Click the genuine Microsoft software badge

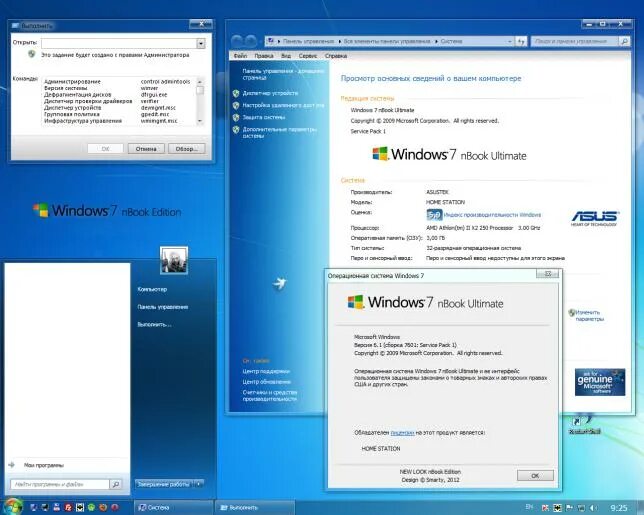pyautogui.click(x=600, y=382)
